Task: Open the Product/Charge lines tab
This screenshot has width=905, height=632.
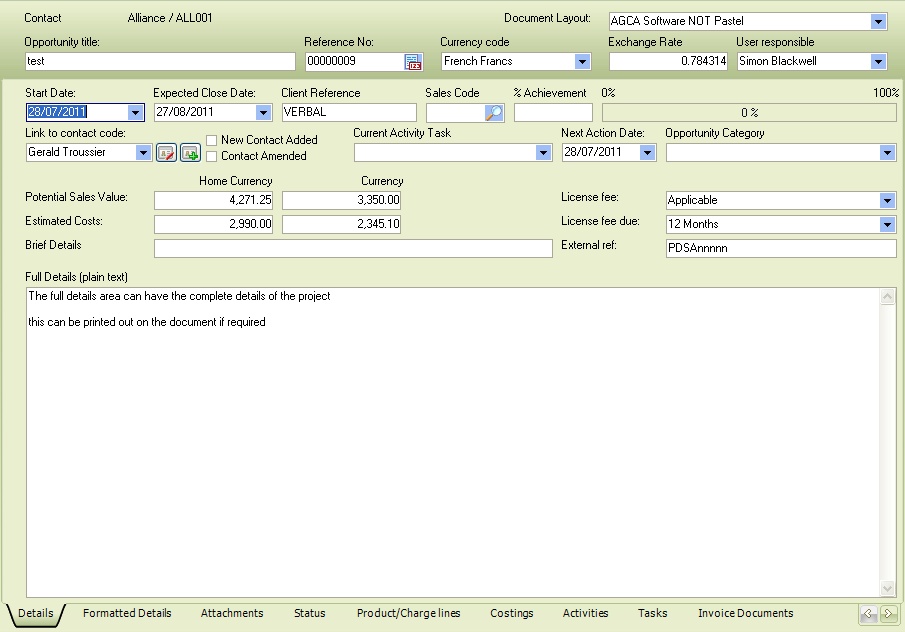Action: point(408,613)
